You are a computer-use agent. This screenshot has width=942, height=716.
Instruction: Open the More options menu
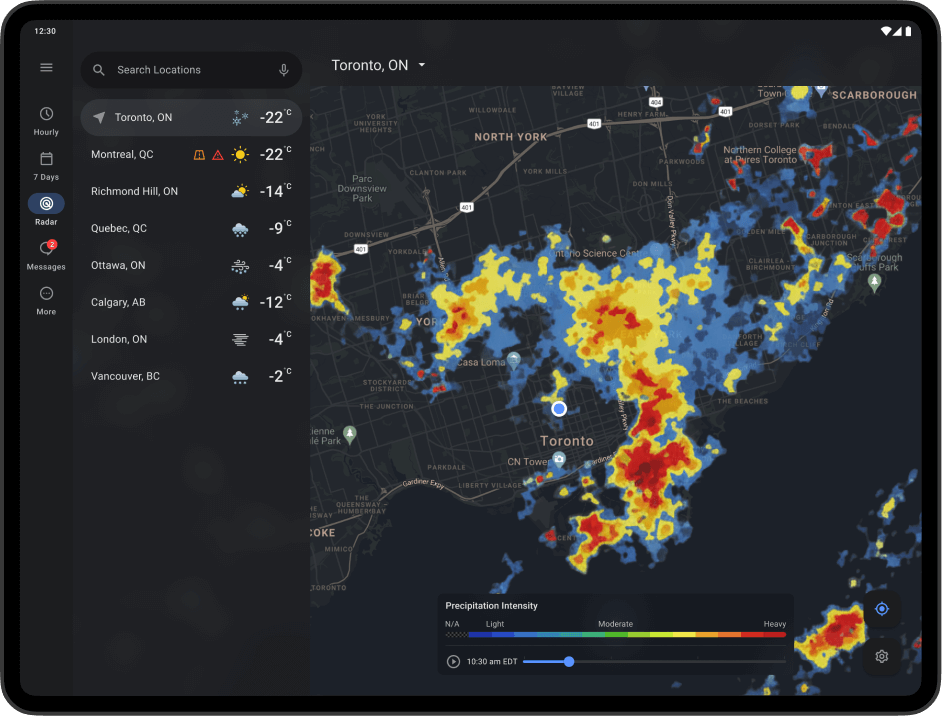click(46, 299)
